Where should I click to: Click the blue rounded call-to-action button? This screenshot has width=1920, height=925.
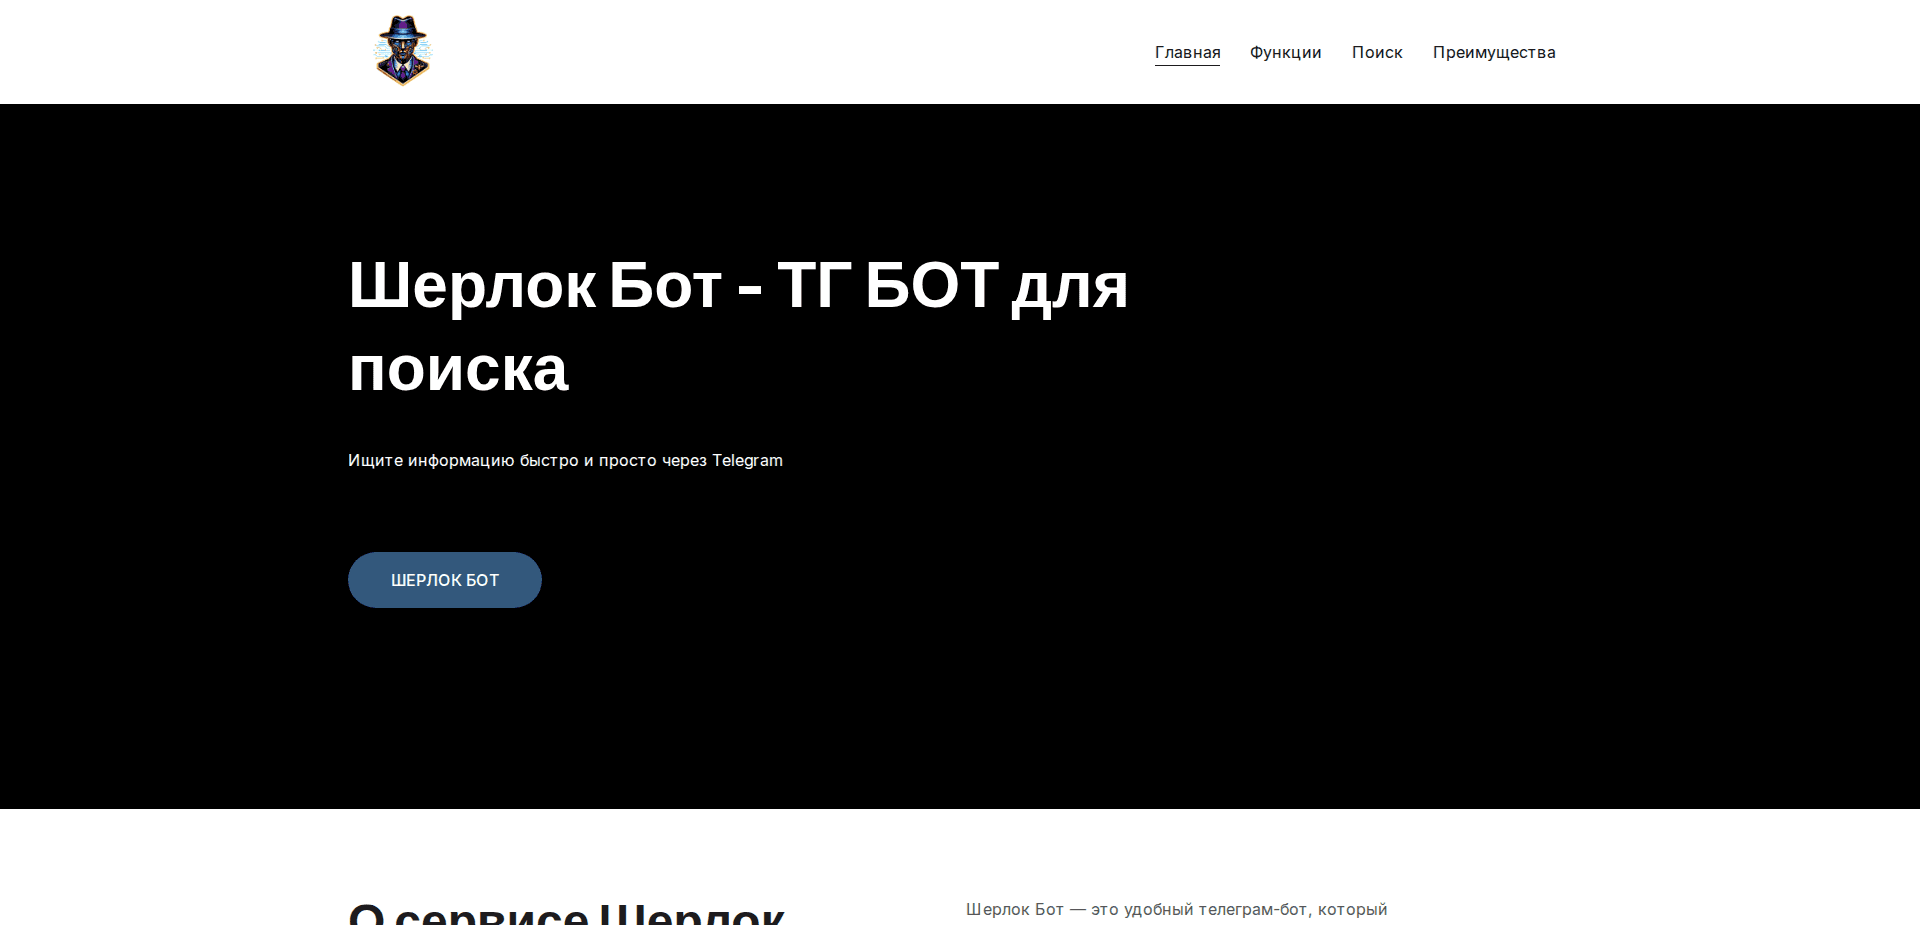click(x=444, y=579)
